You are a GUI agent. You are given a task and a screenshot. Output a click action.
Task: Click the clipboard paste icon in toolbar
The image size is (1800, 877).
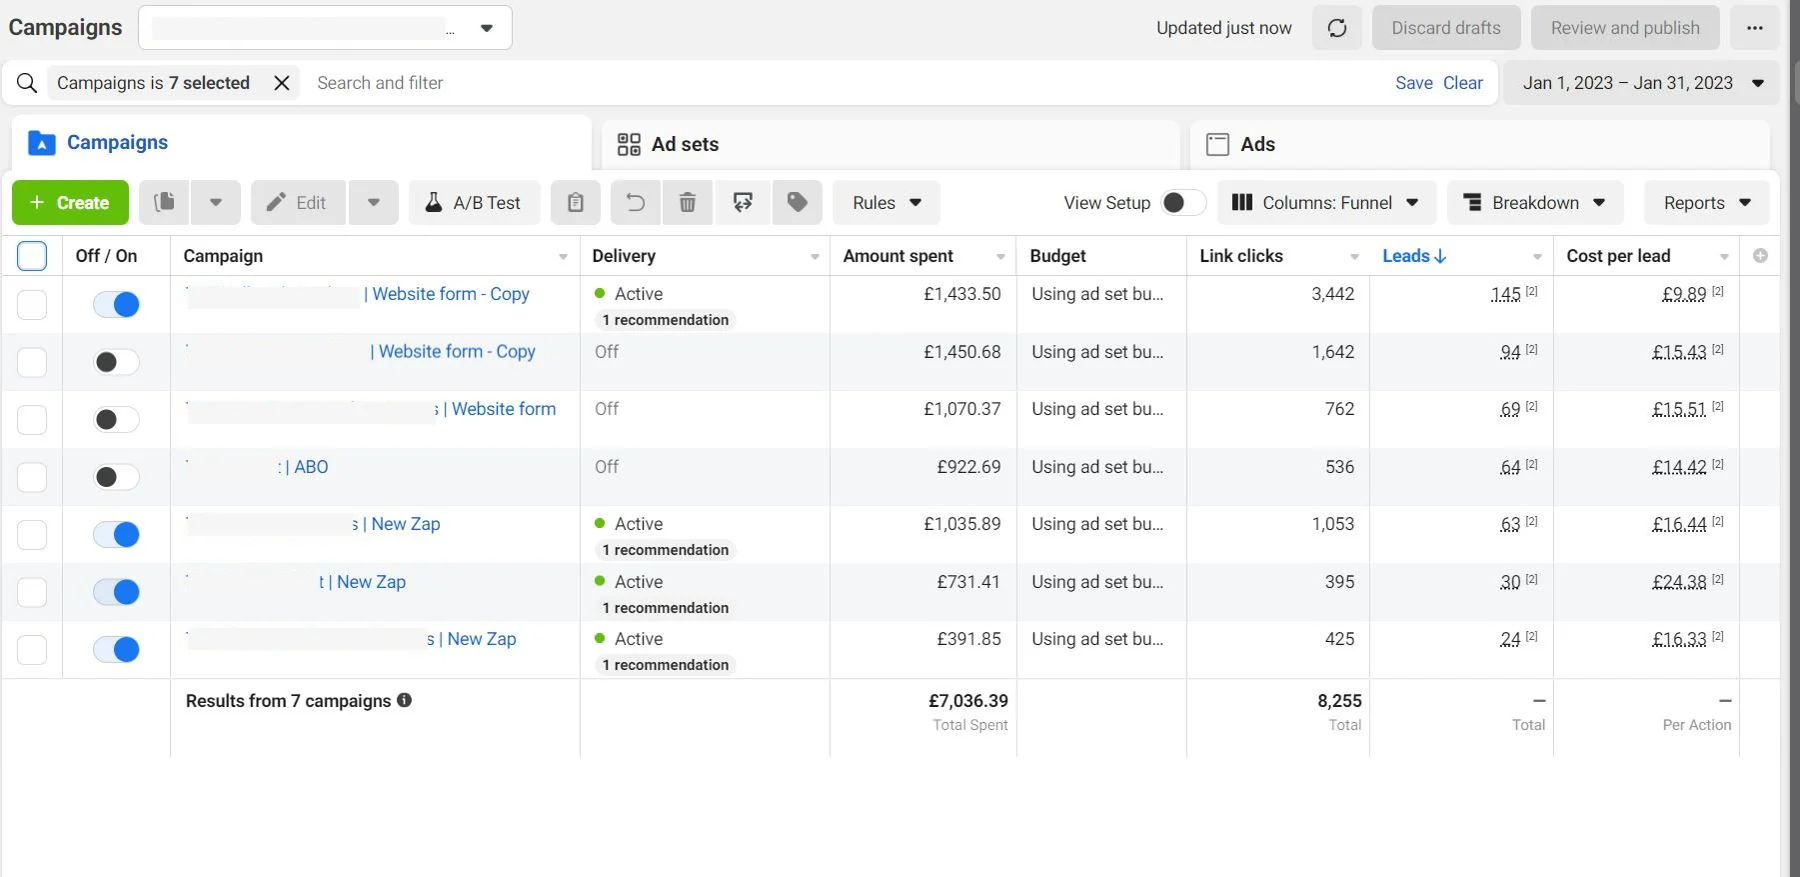coord(575,202)
